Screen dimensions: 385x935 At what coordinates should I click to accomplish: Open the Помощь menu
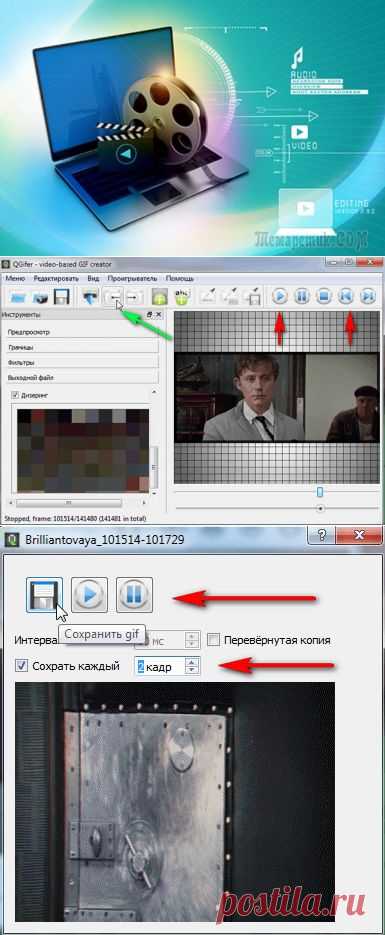[179, 278]
